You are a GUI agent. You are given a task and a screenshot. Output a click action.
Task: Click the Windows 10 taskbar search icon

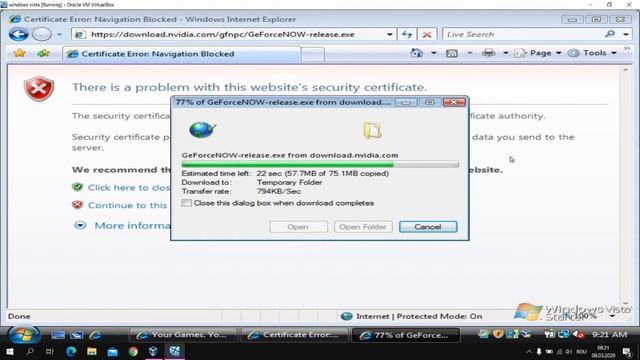(x=29, y=351)
